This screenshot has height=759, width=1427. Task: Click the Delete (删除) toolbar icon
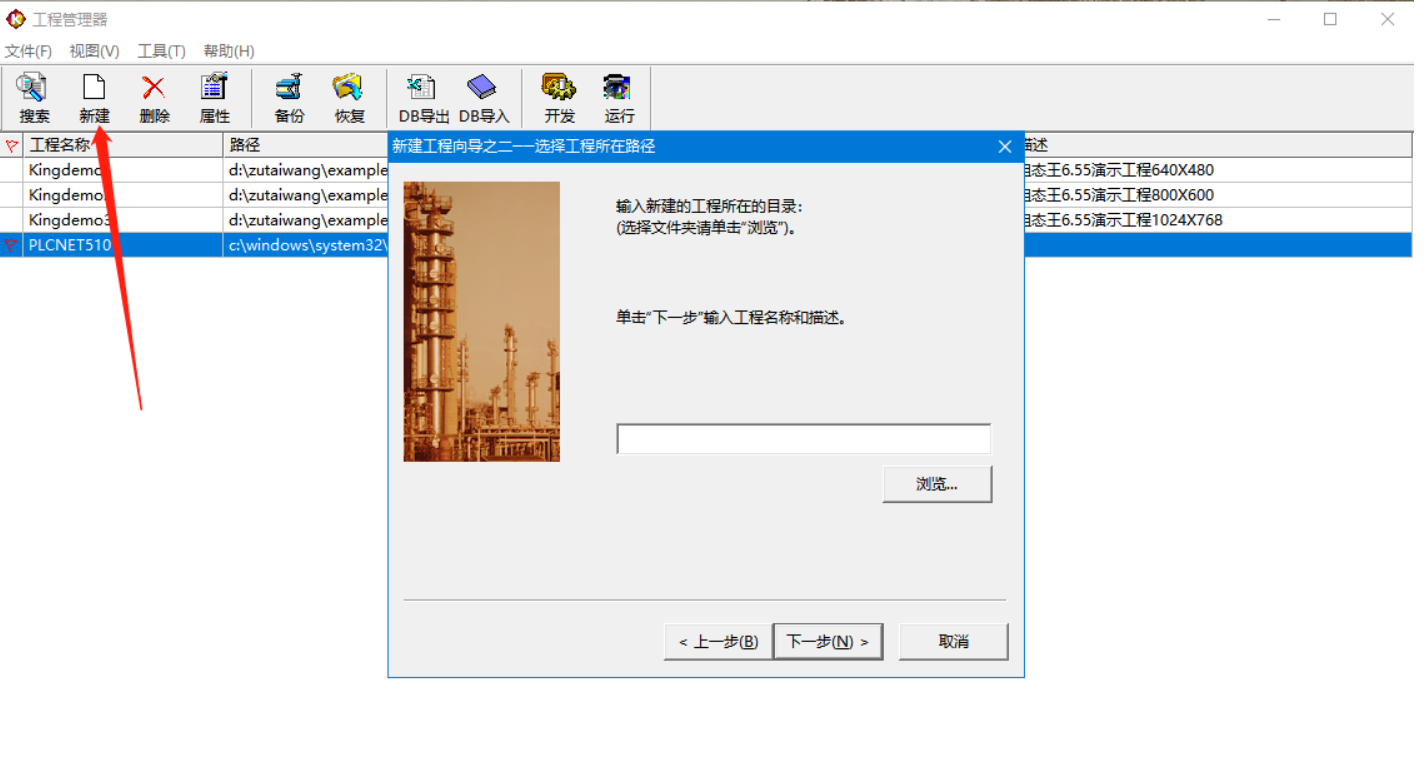[154, 98]
